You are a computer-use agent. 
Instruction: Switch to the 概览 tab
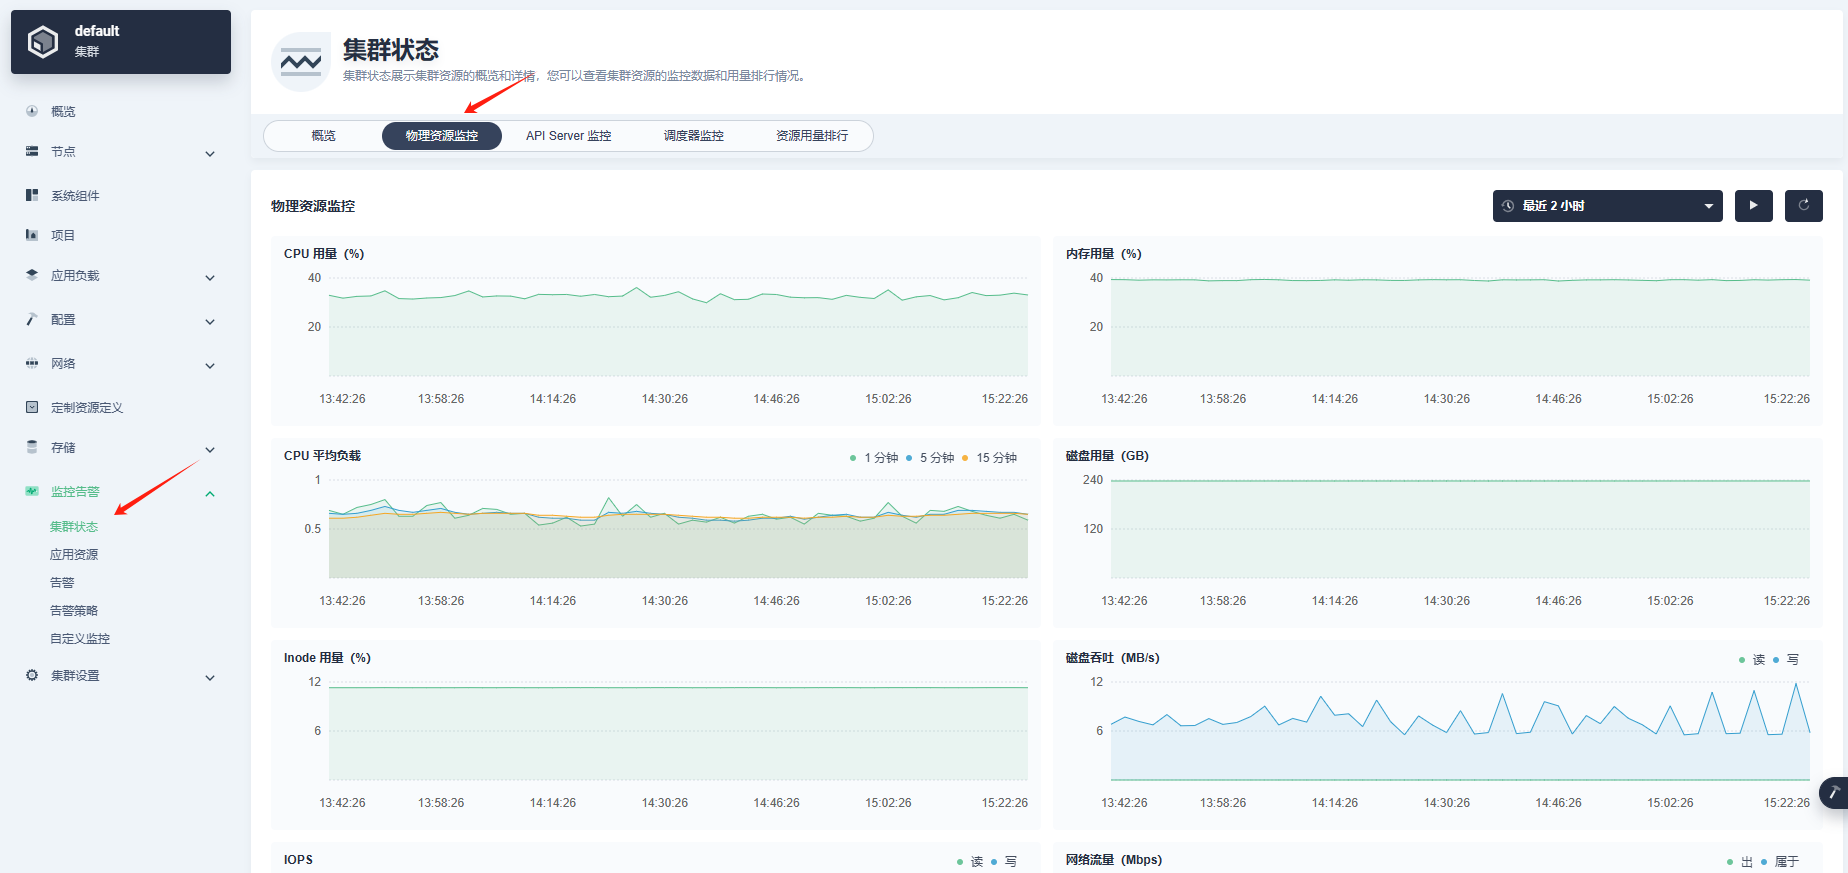[x=323, y=136]
